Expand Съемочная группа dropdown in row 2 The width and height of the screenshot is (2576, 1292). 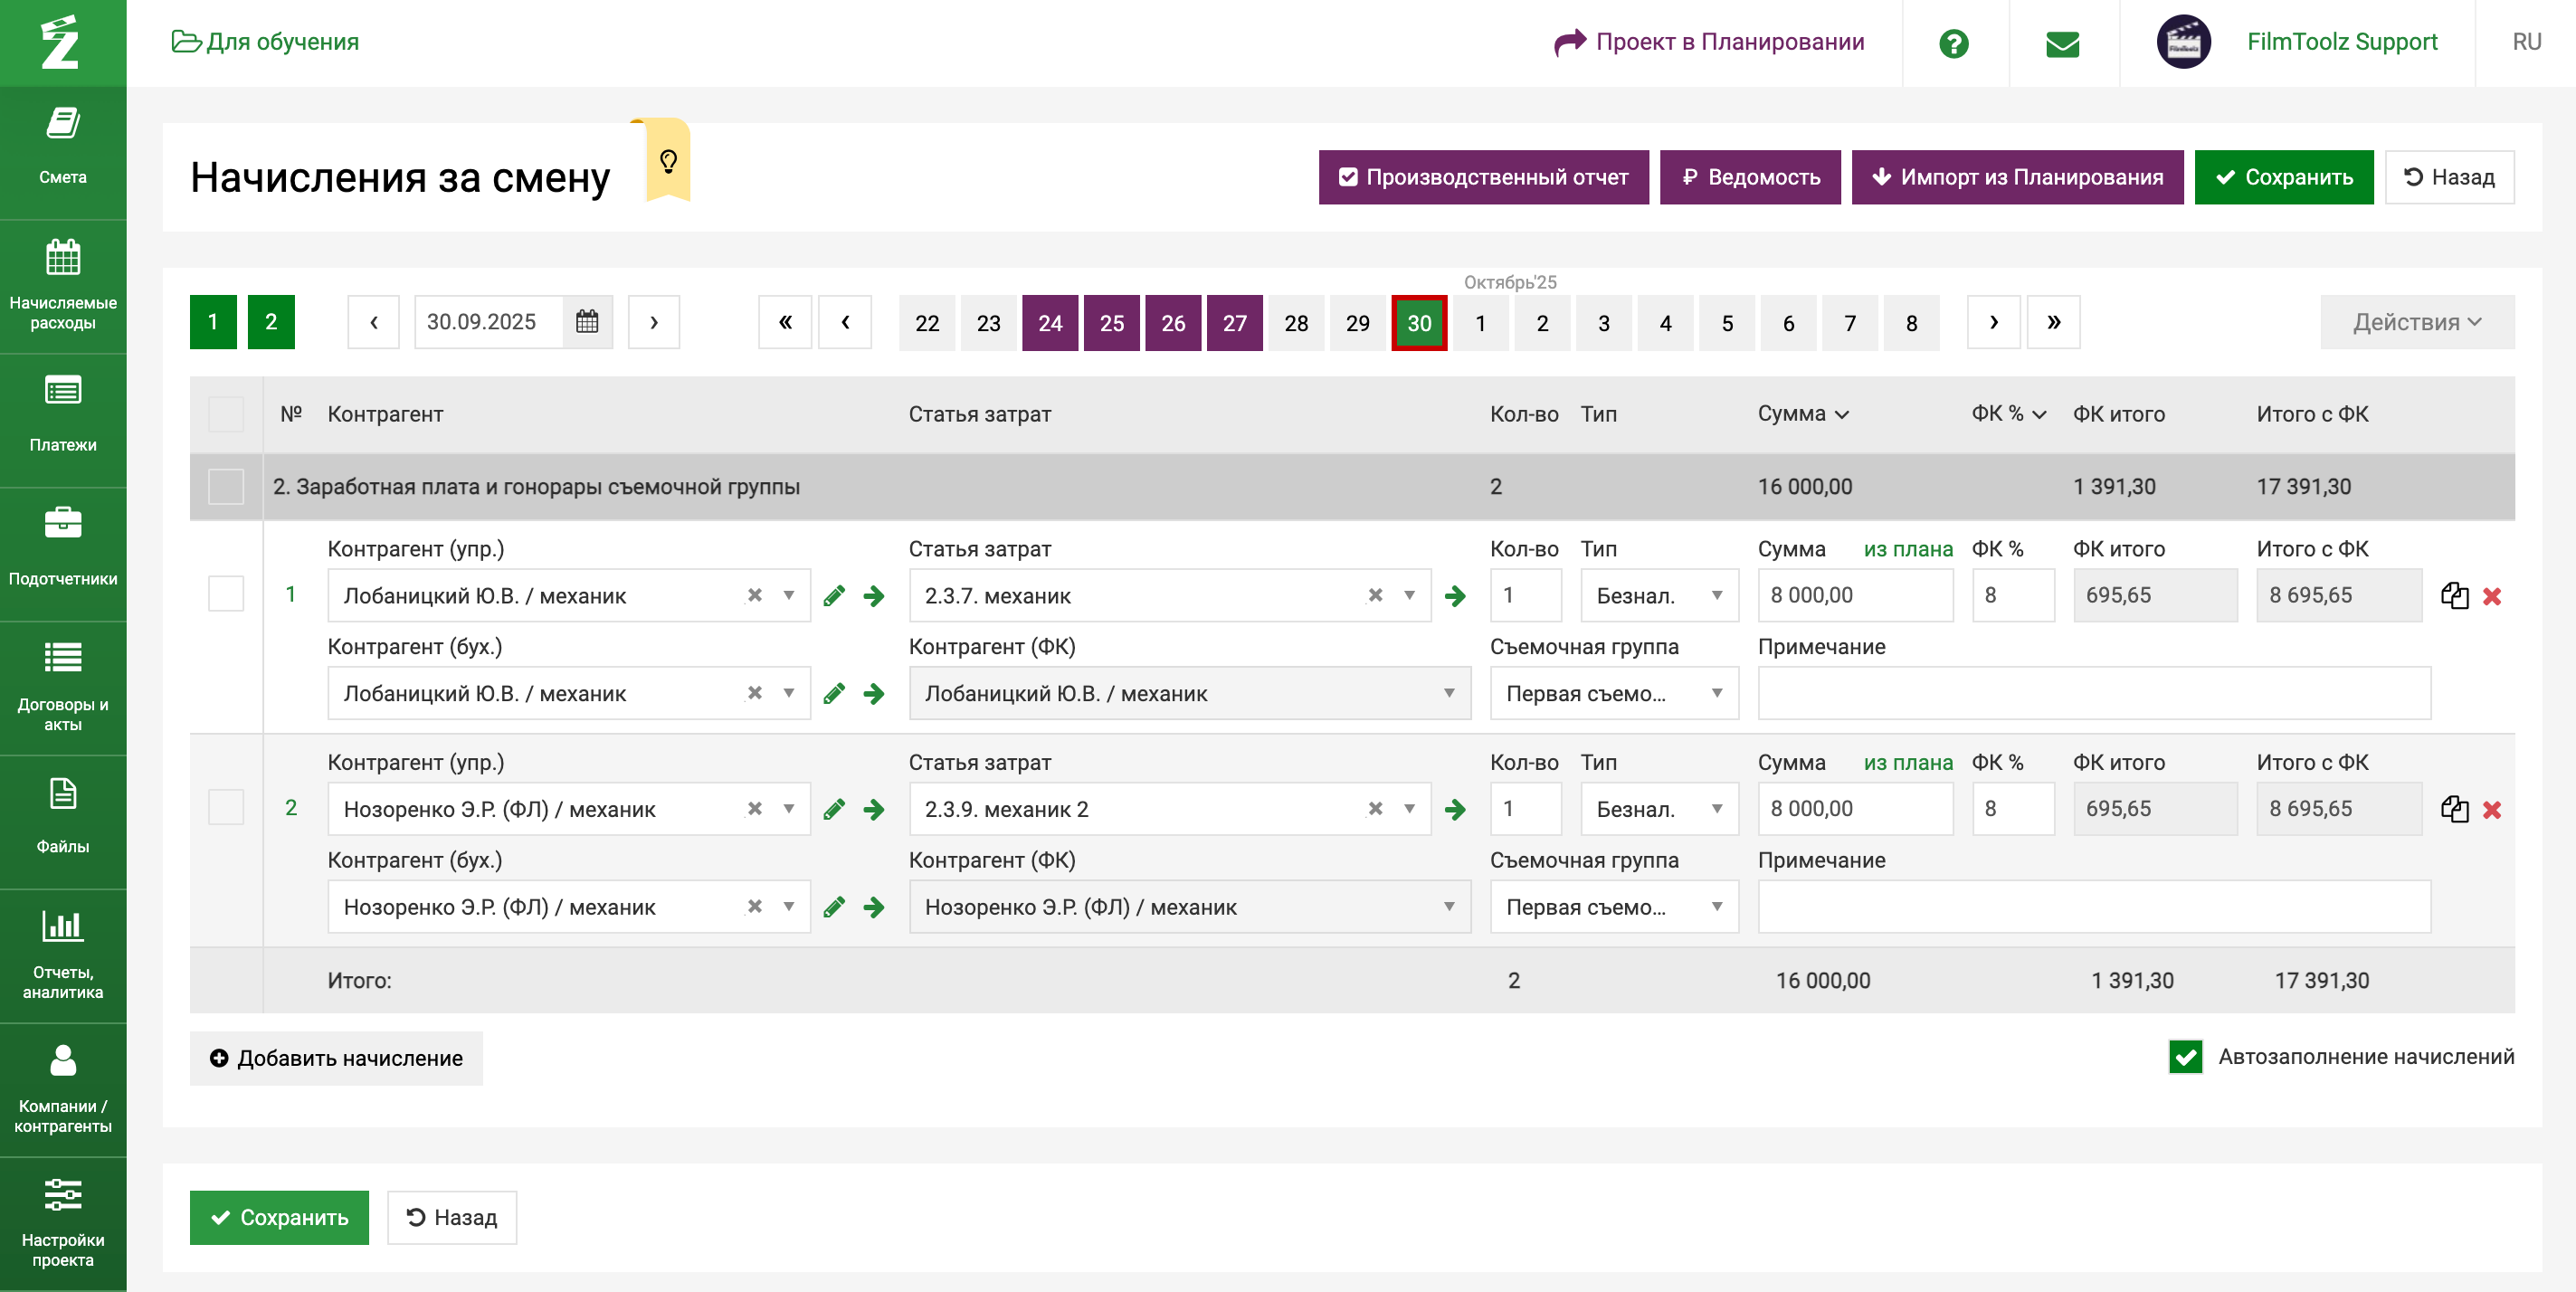[1613, 907]
